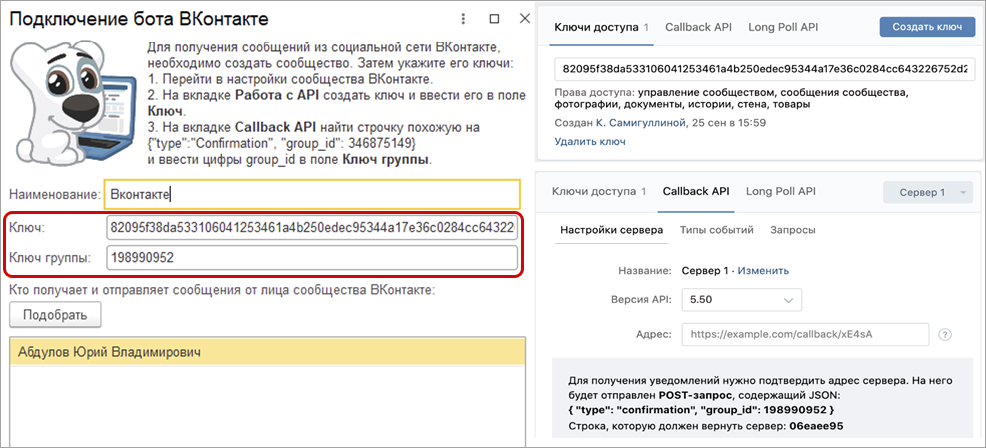Screen dimensions: 986x448
Task: Select the Ключ группы input field
Action: (313, 258)
